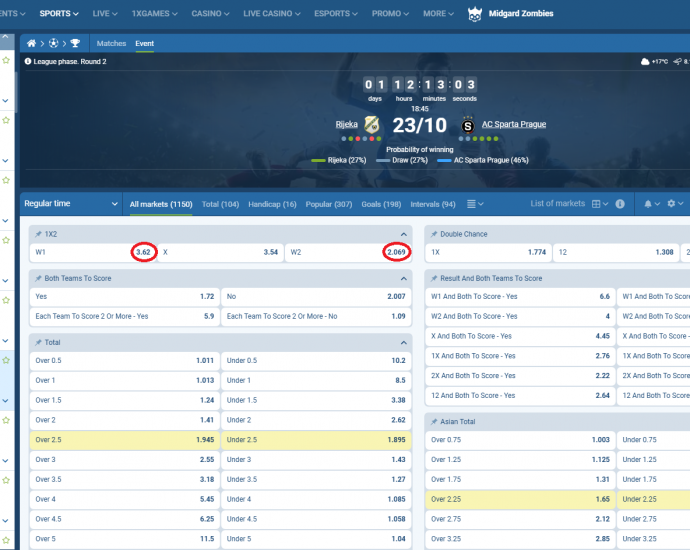Switch to the Total (104) tab

[220, 204]
